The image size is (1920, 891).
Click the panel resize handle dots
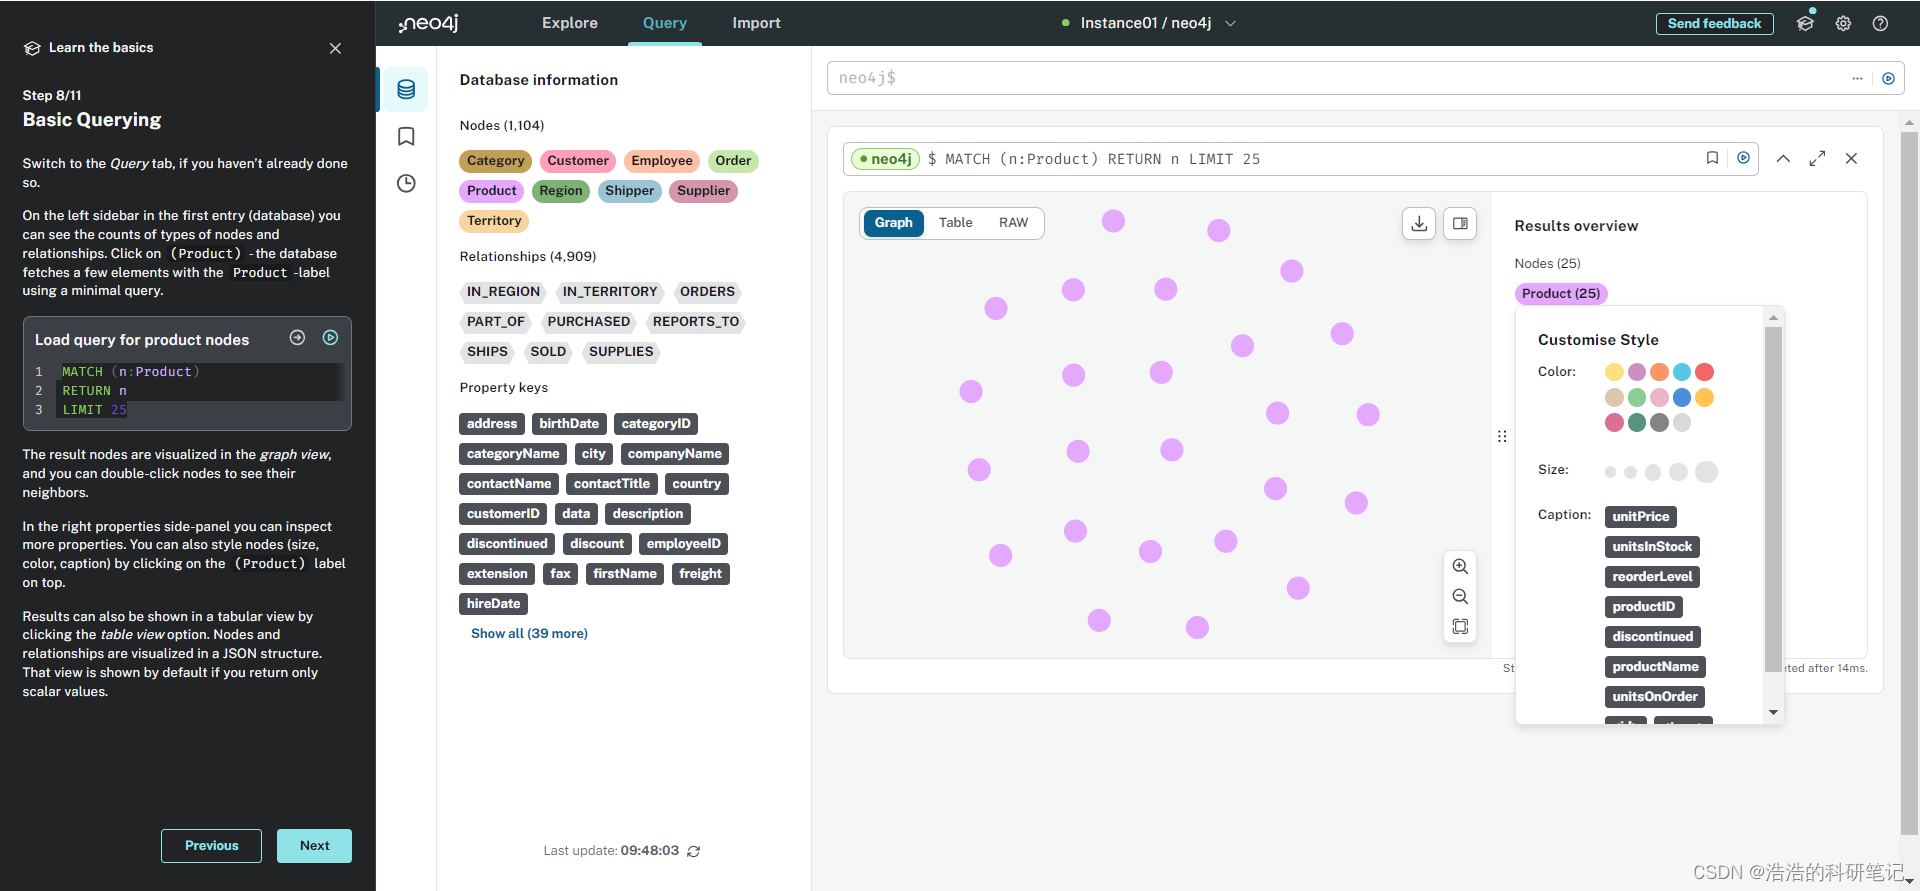(x=1502, y=436)
